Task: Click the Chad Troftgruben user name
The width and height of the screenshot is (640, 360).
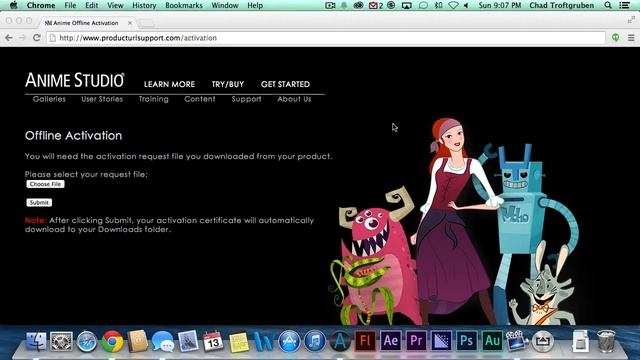Action: click(562, 5)
